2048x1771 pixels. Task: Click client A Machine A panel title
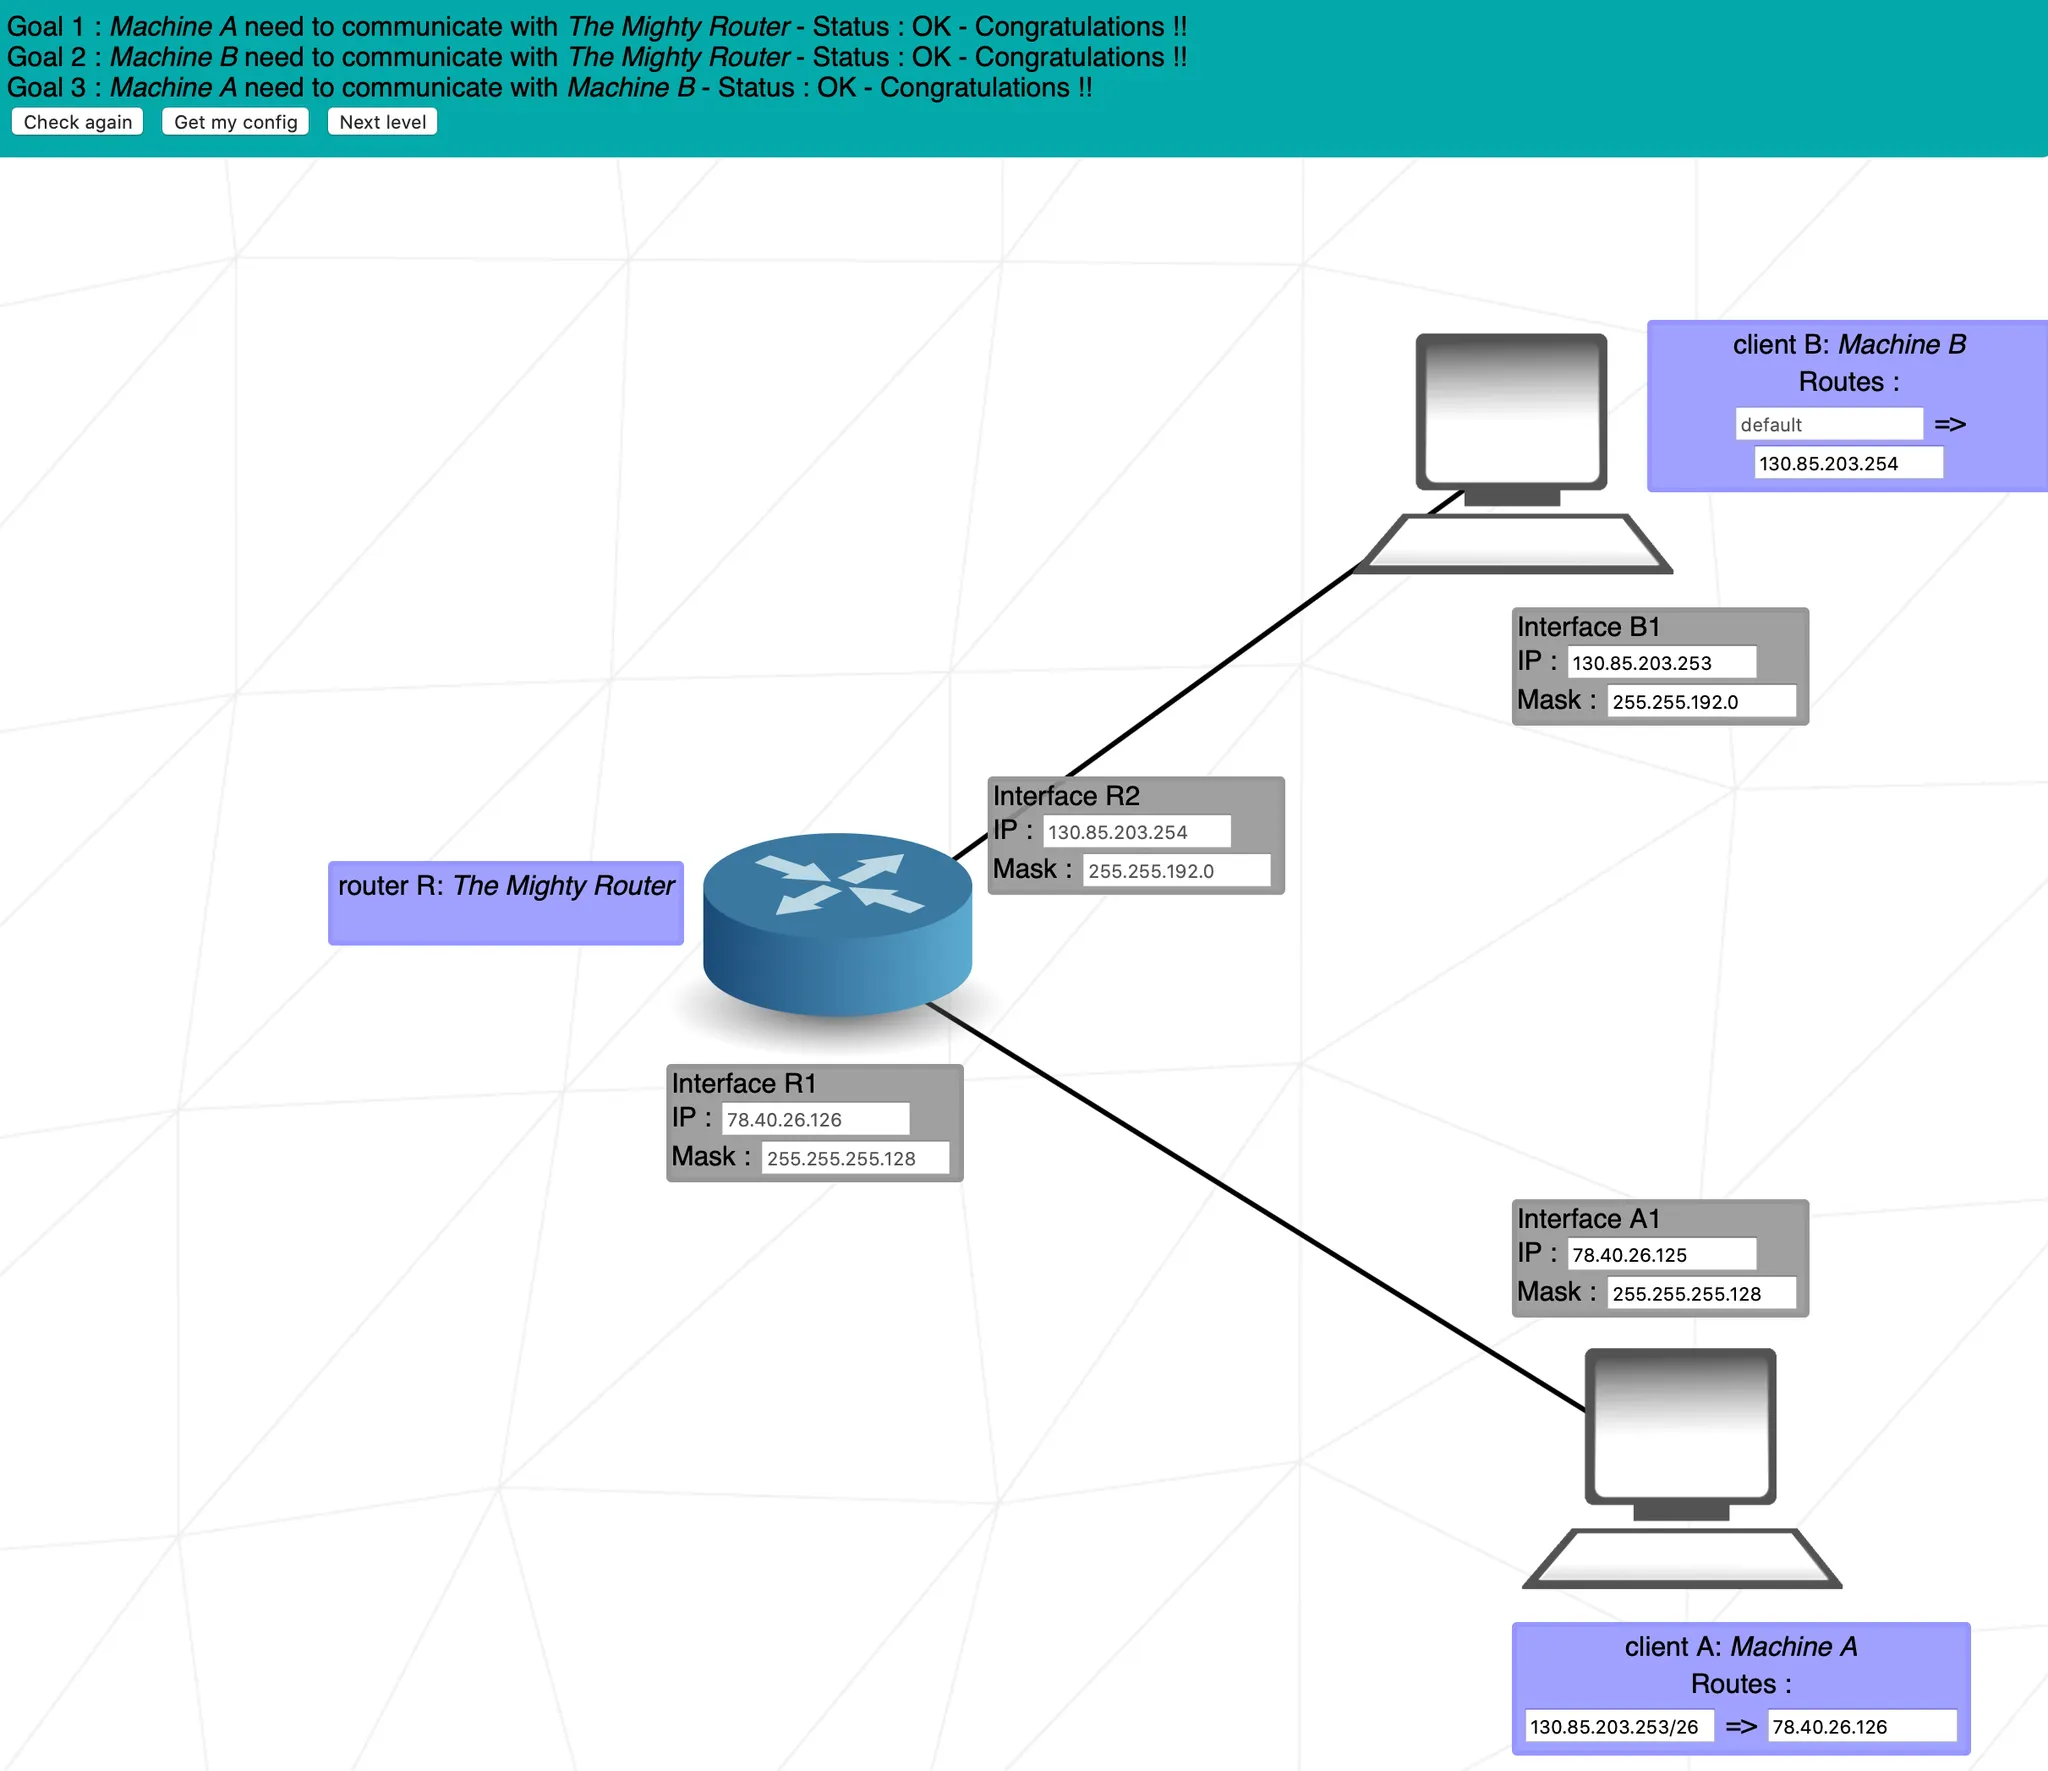1740,1646
